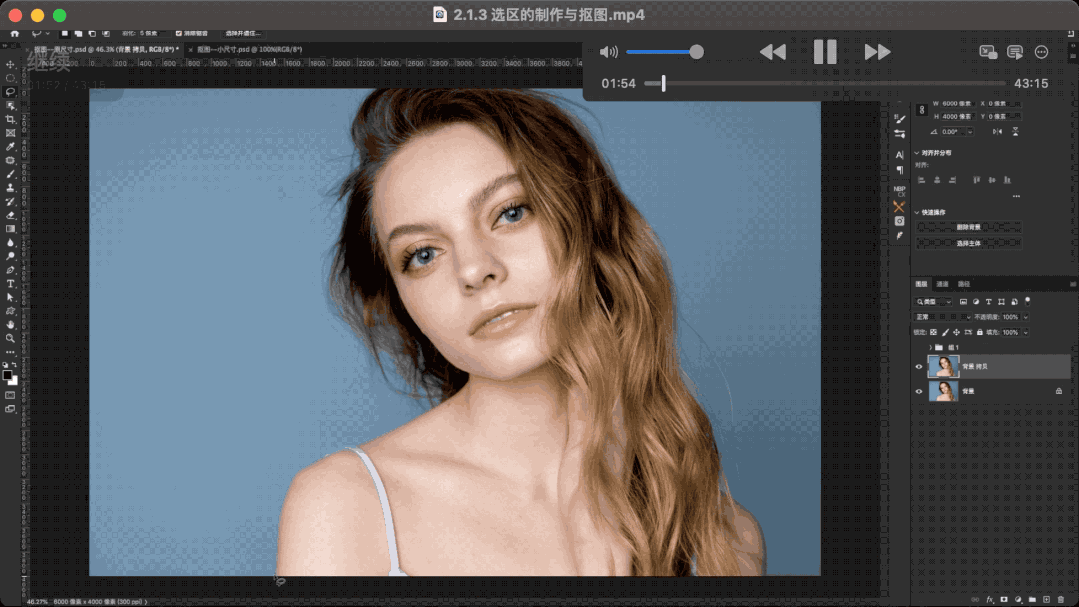Select the Lasso tool in toolbar
The image size is (1079, 607).
[x=10, y=92]
